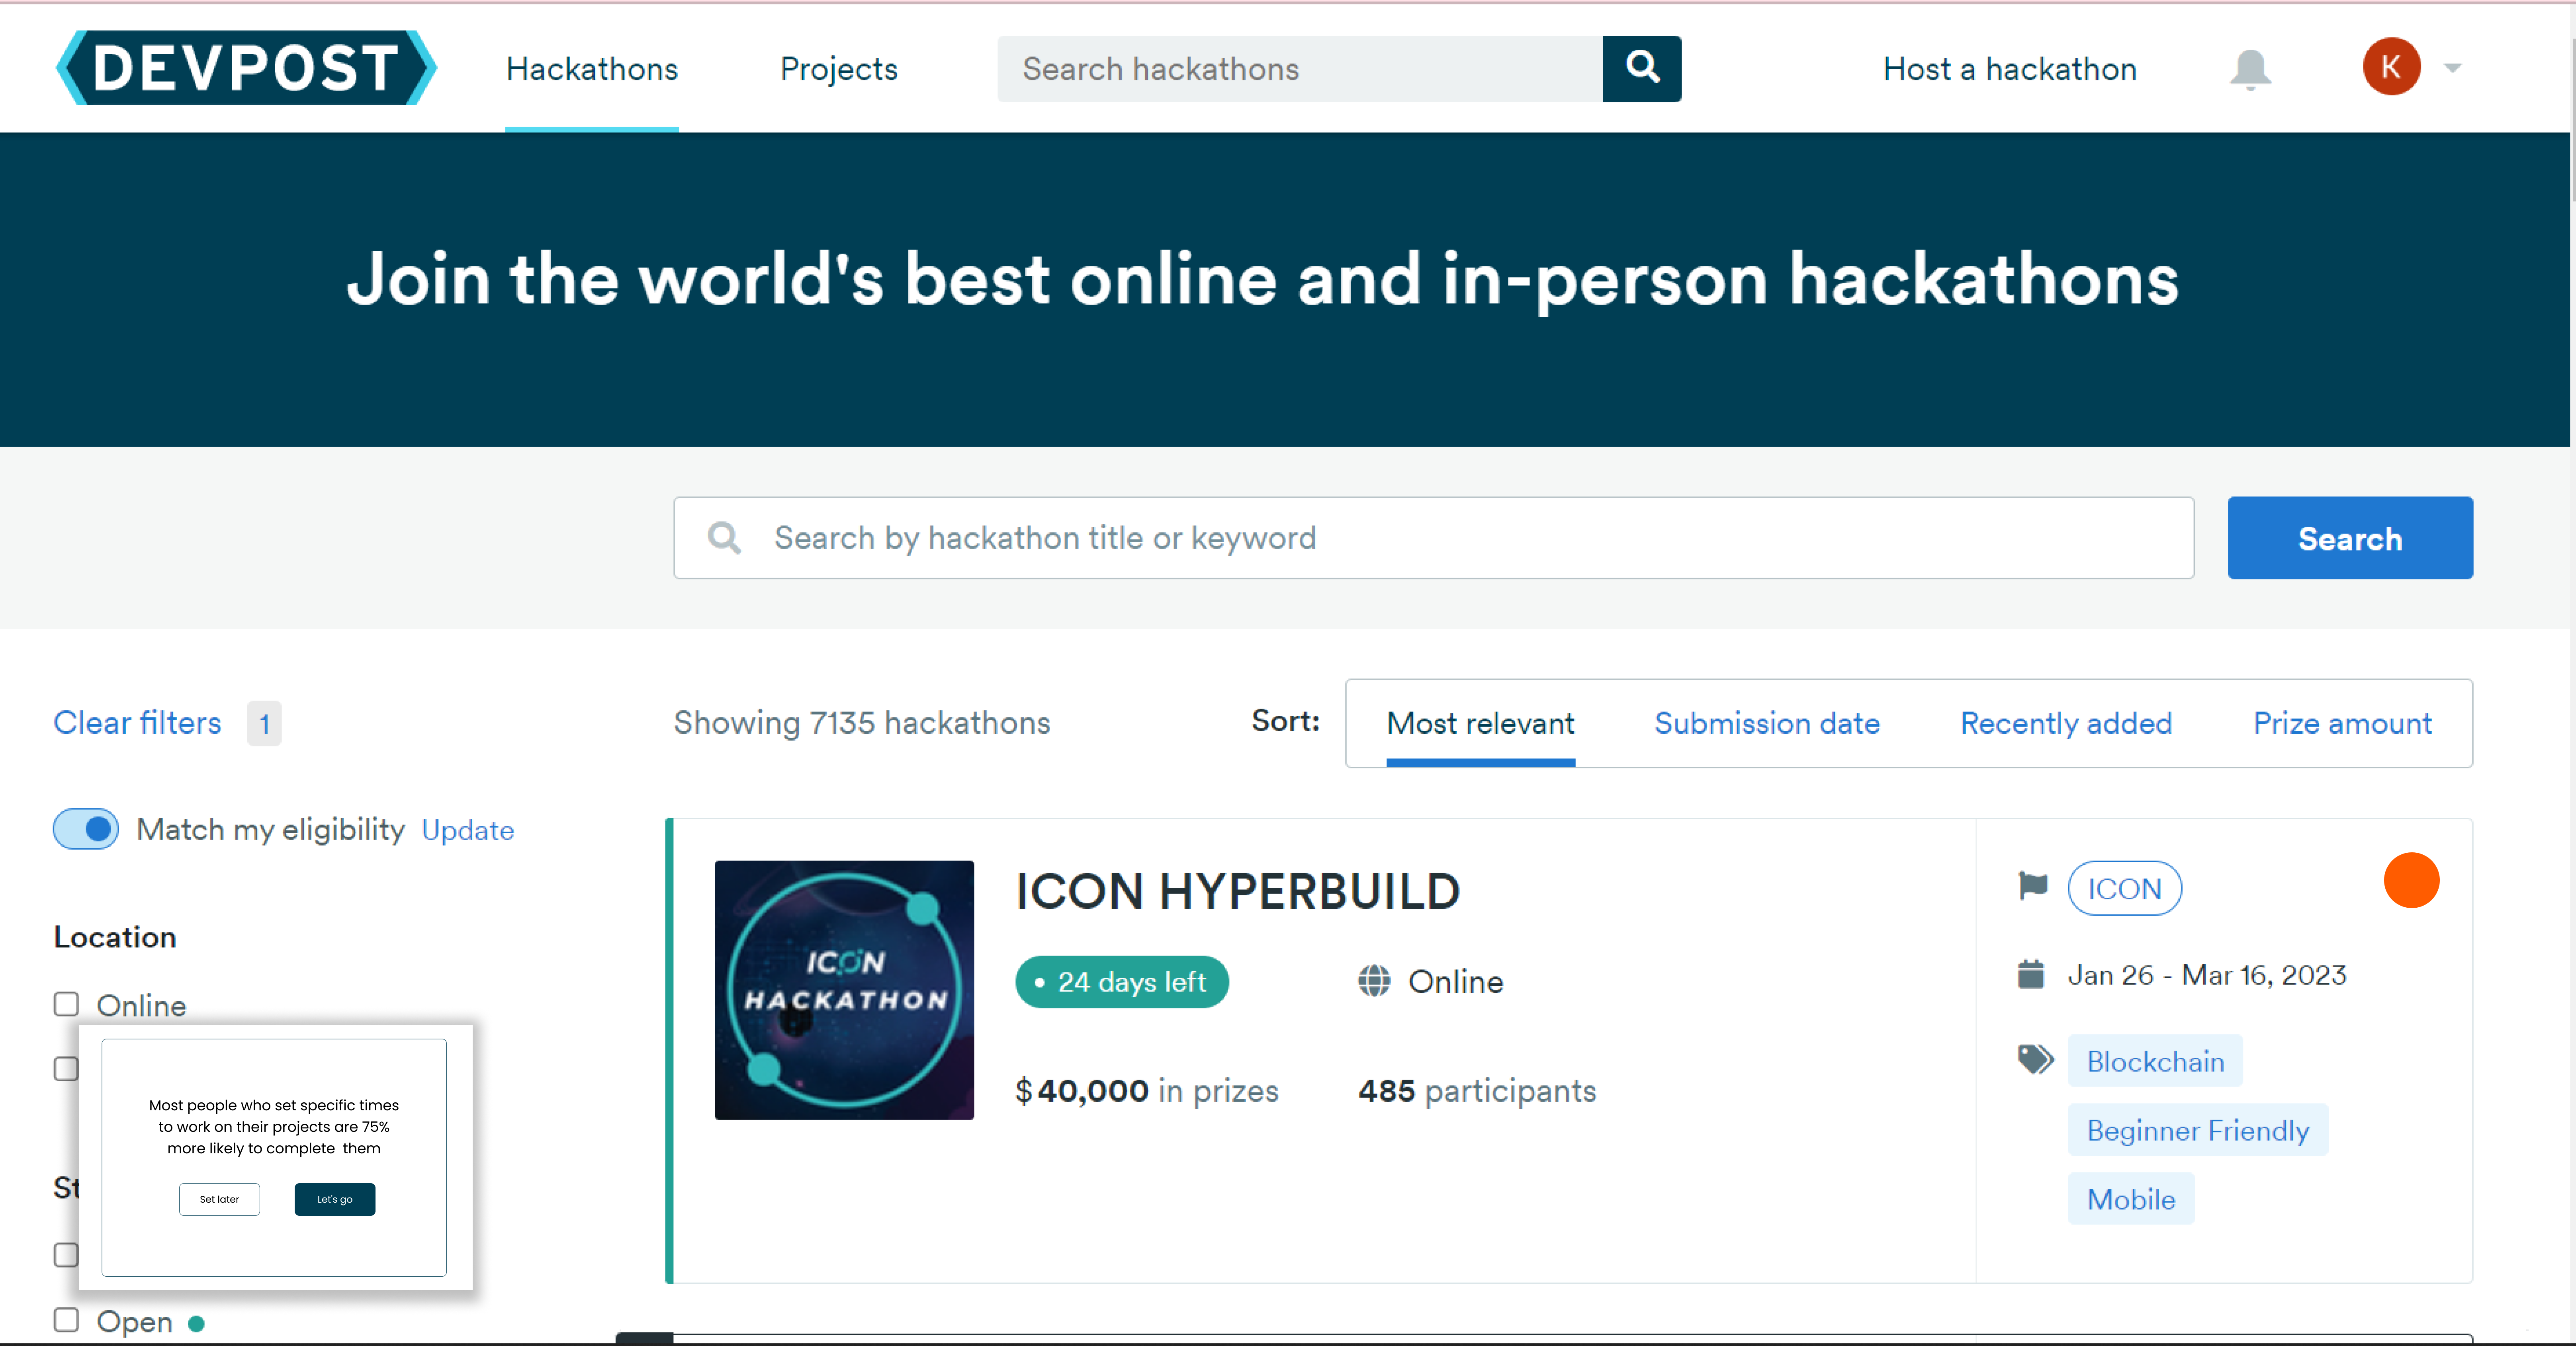Expand the user account dropdown arrow
This screenshot has height=1346, width=2576.
click(2452, 68)
